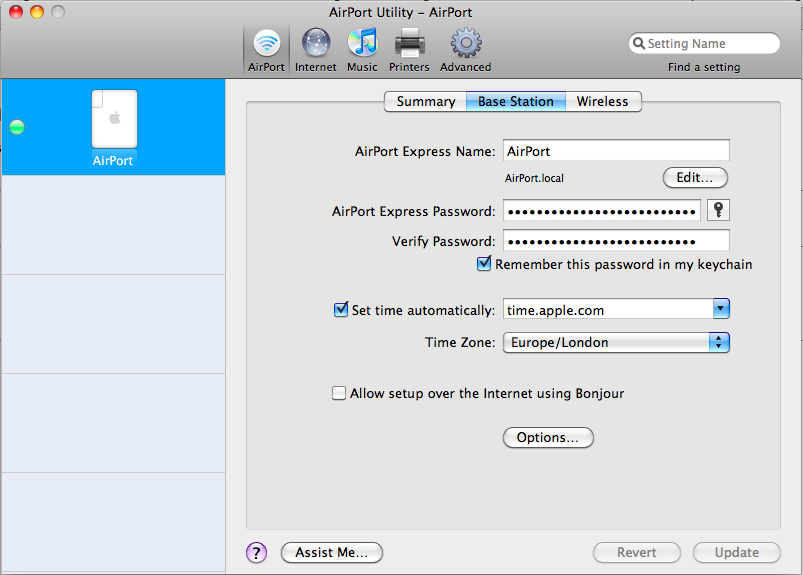Screen dimensions: 803x575
Task: Click the green status indicator light
Action: click(17, 127)
